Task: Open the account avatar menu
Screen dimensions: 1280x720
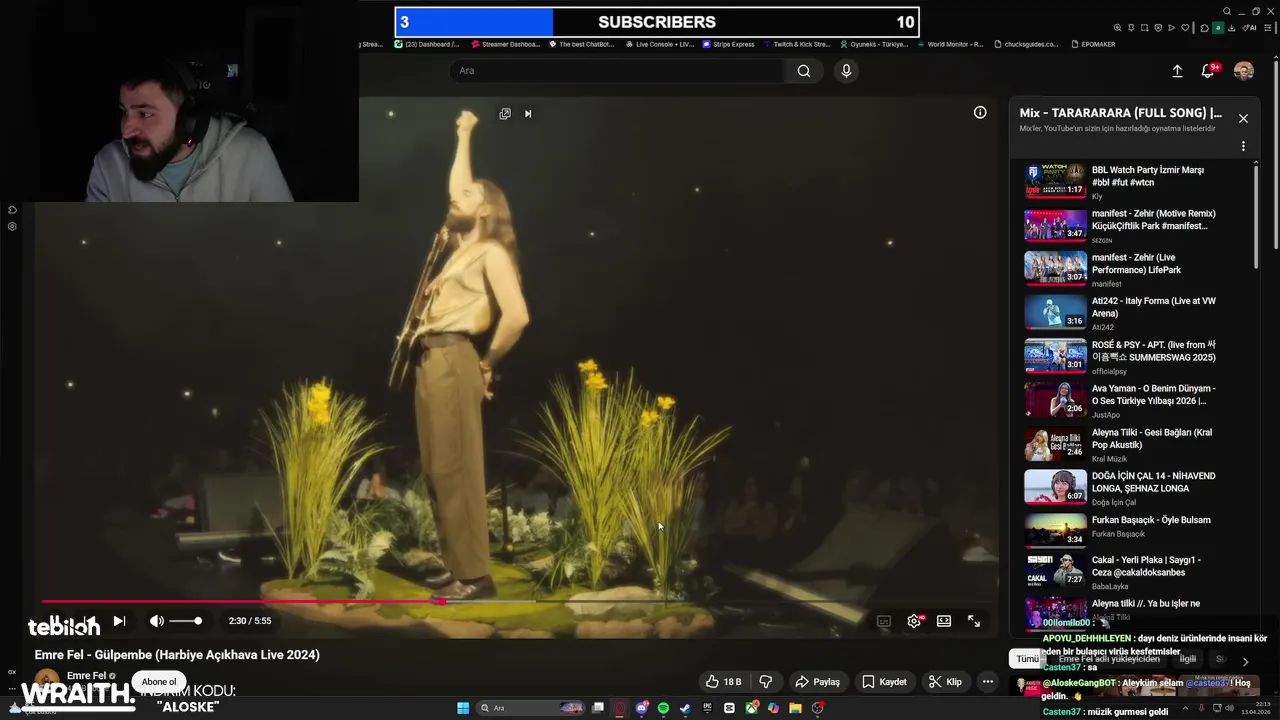Action: coord(1244,71)
